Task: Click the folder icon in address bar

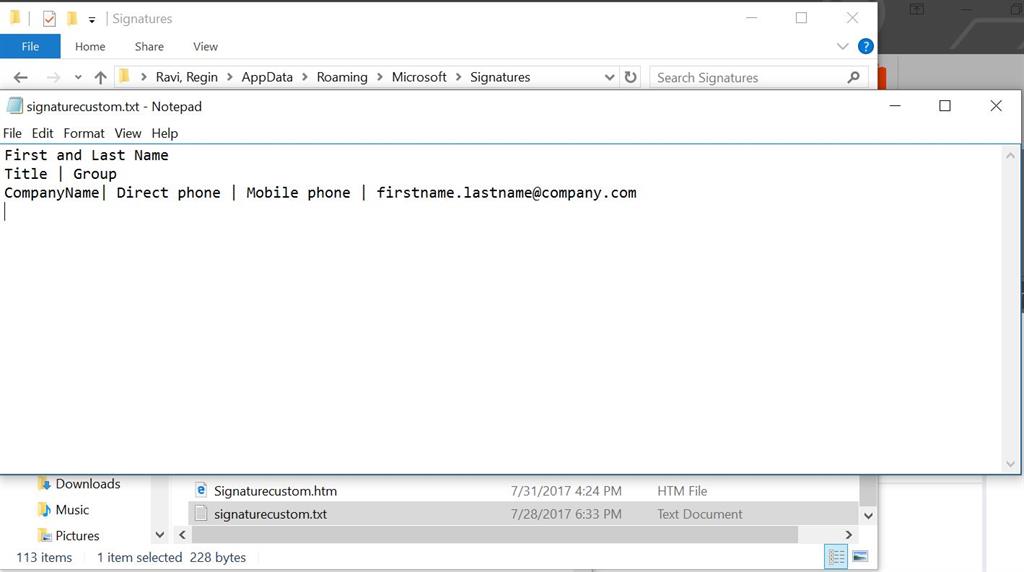Action: pos(124,76)
